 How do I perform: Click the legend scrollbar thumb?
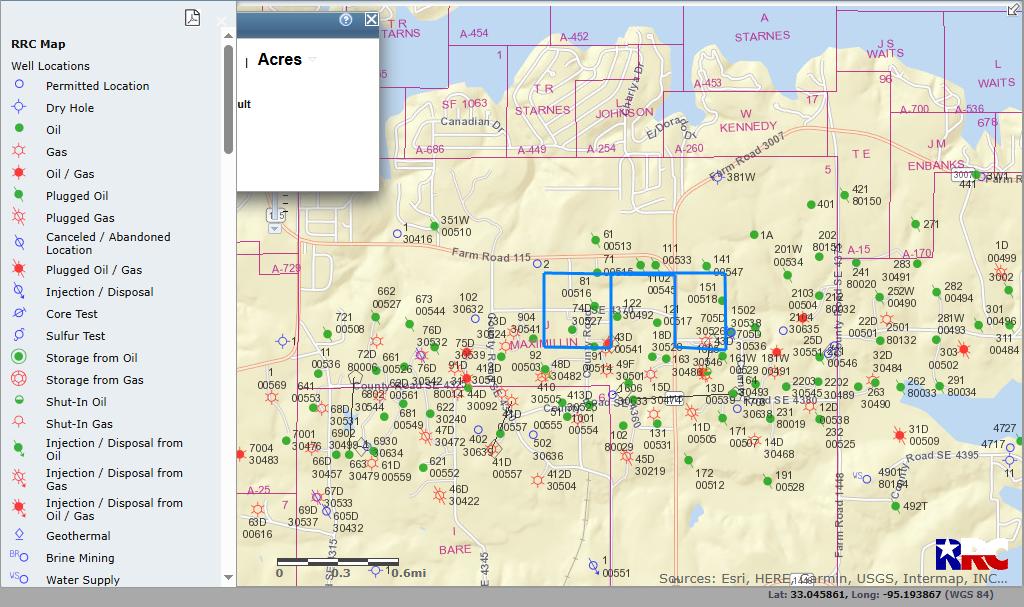(x=228, y=99)
